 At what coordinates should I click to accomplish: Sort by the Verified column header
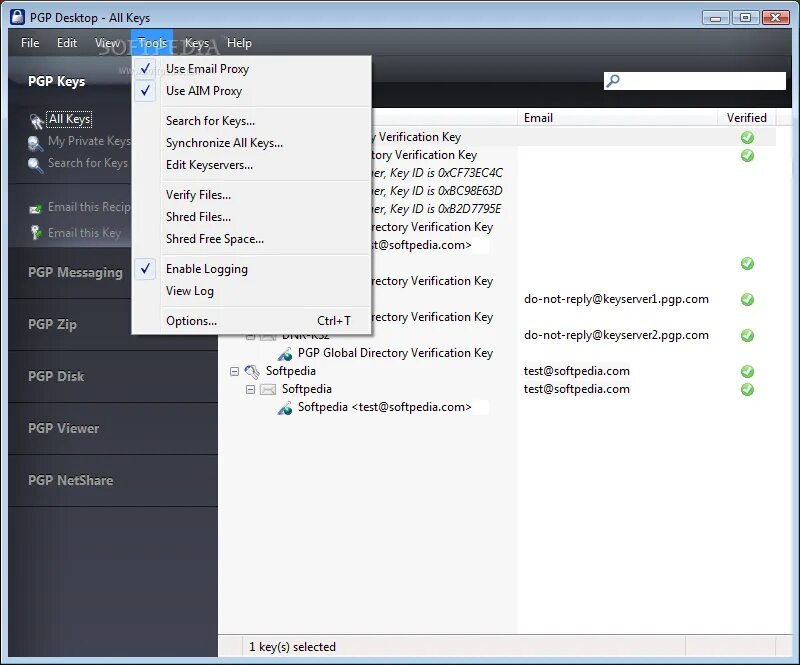[746, 118]
